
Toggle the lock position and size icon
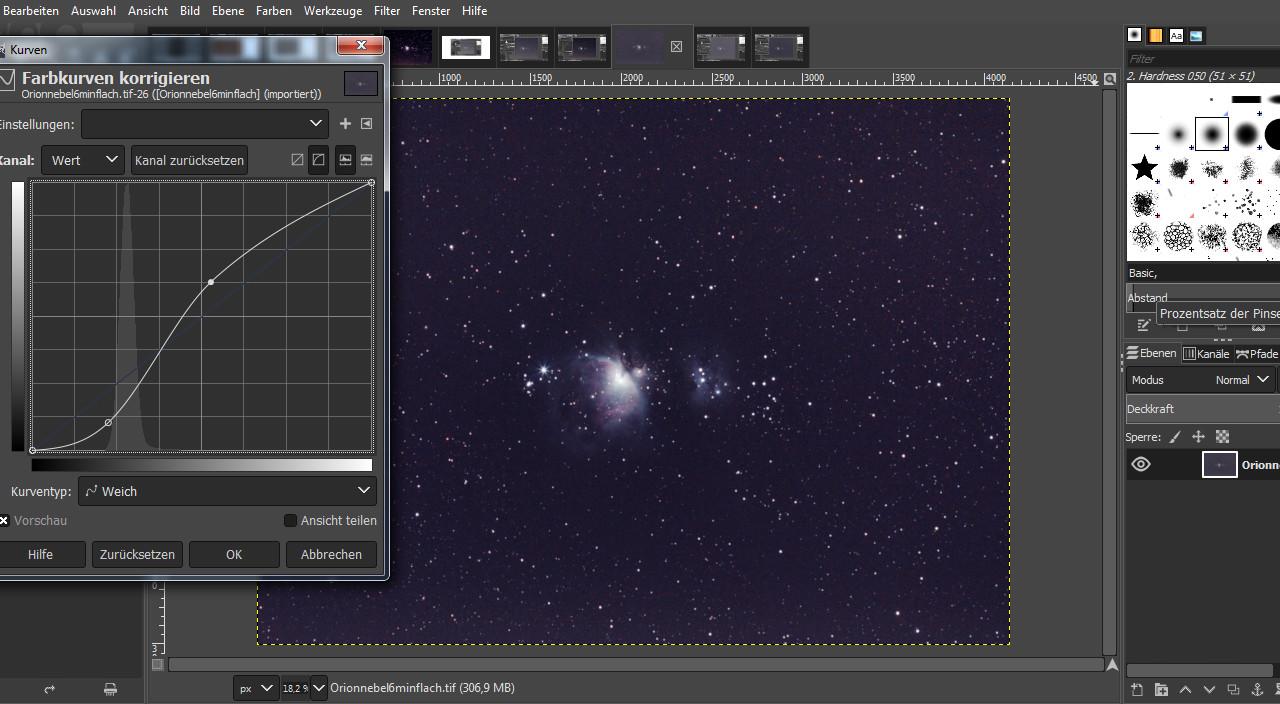1198,437
